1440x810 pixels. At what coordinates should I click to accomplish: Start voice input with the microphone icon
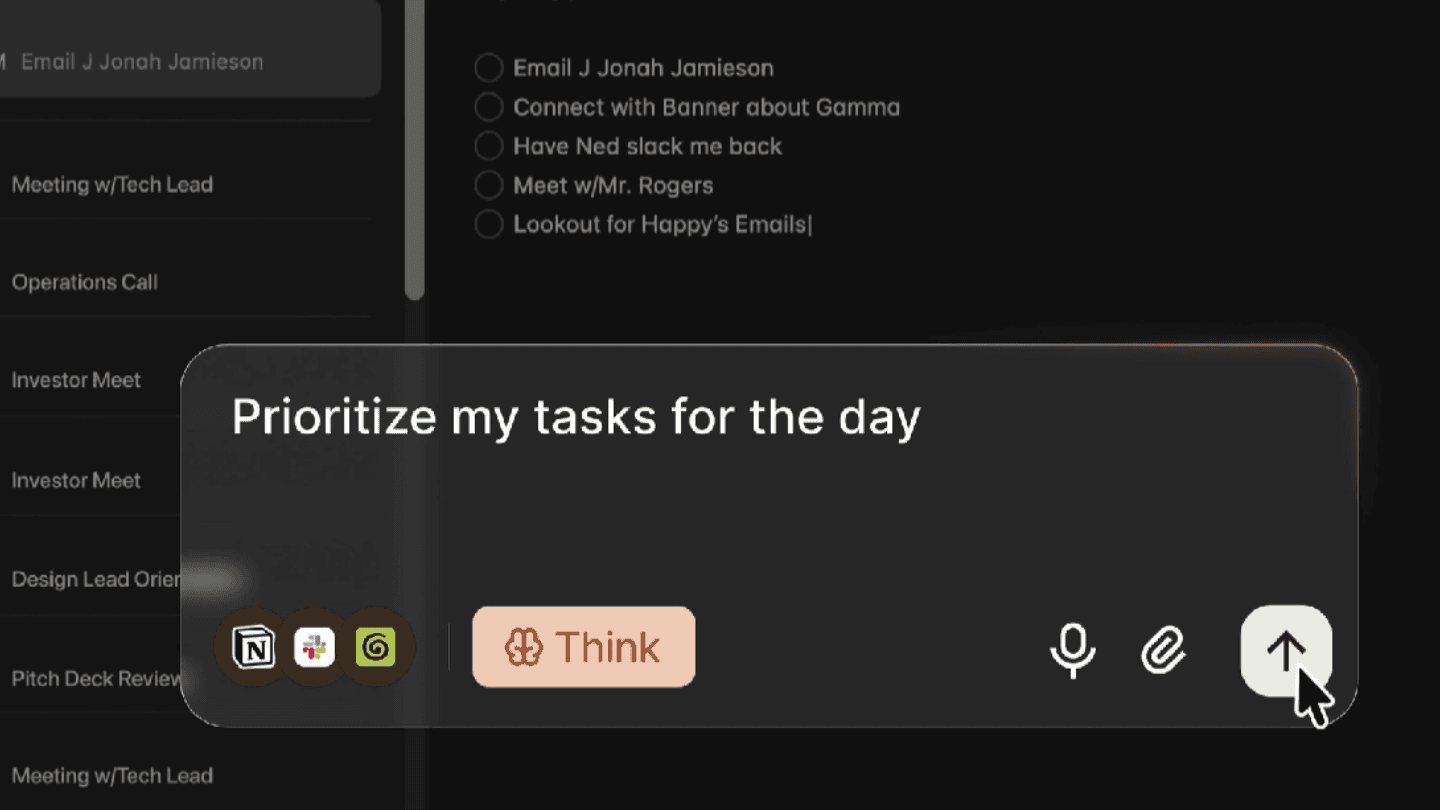pyautogui.click(x=1073, y=651)
